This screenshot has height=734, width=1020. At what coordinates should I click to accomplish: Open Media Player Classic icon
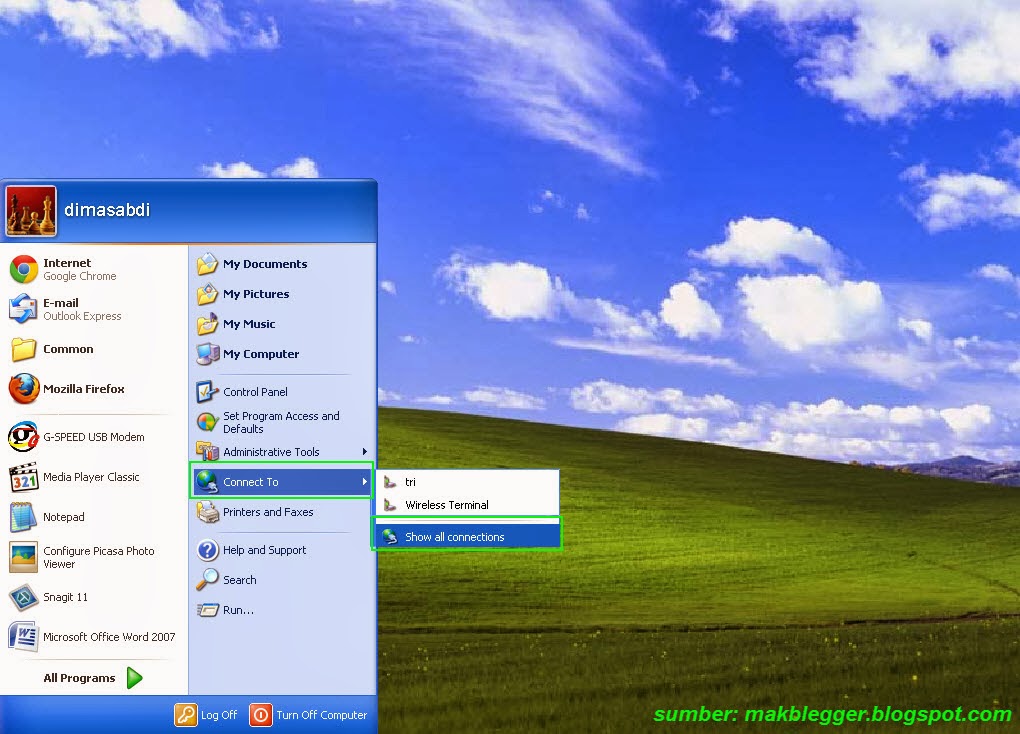coord(23,478)
